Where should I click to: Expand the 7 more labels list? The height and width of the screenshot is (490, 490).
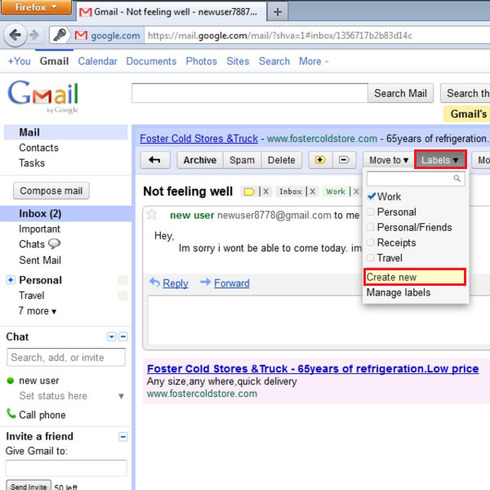[37, 311]
